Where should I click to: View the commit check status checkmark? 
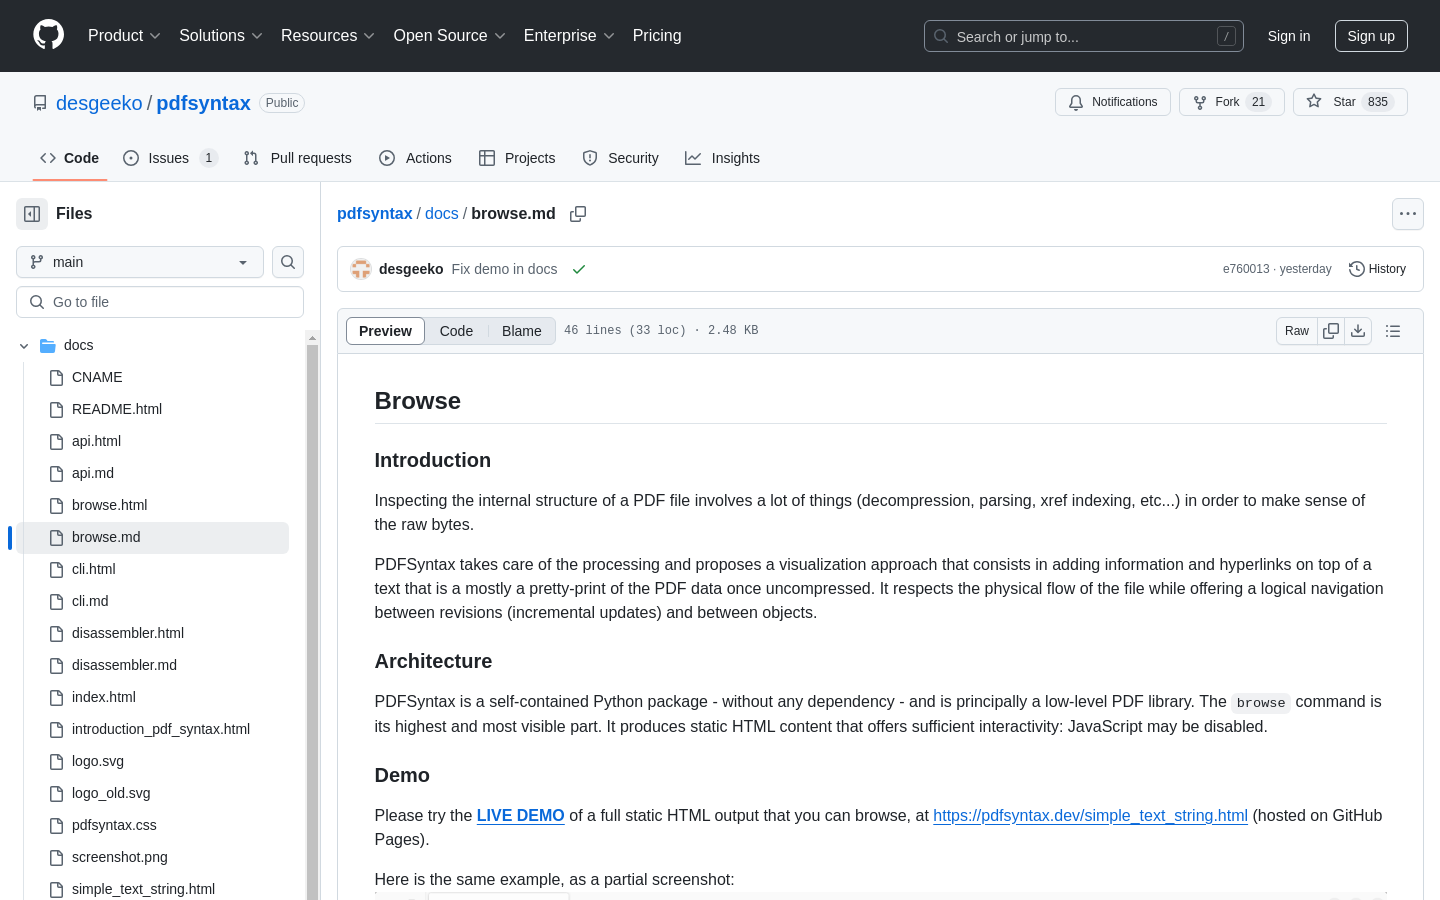[x=579, y=269]
